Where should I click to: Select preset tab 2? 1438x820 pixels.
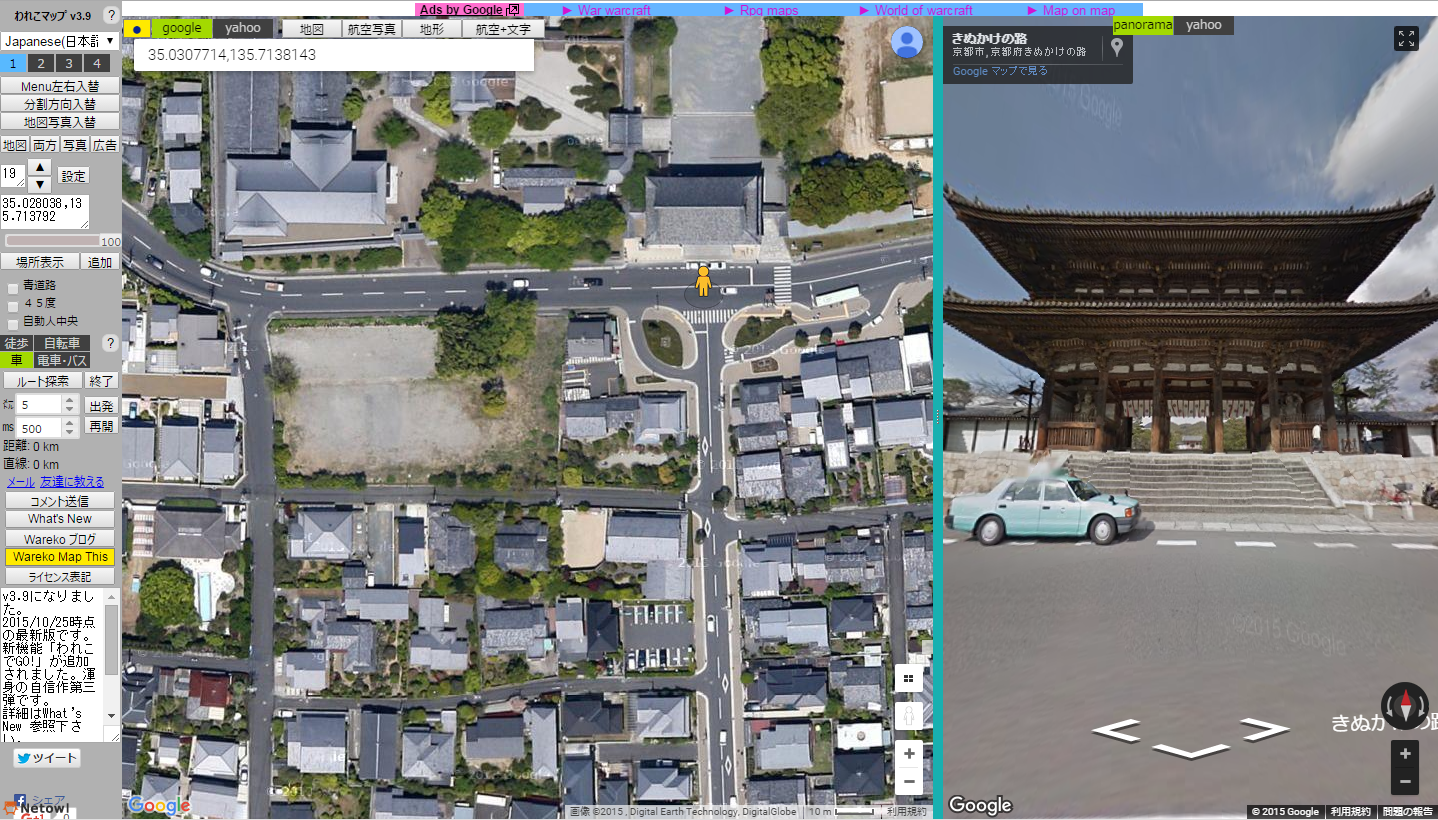click(41, 63)
